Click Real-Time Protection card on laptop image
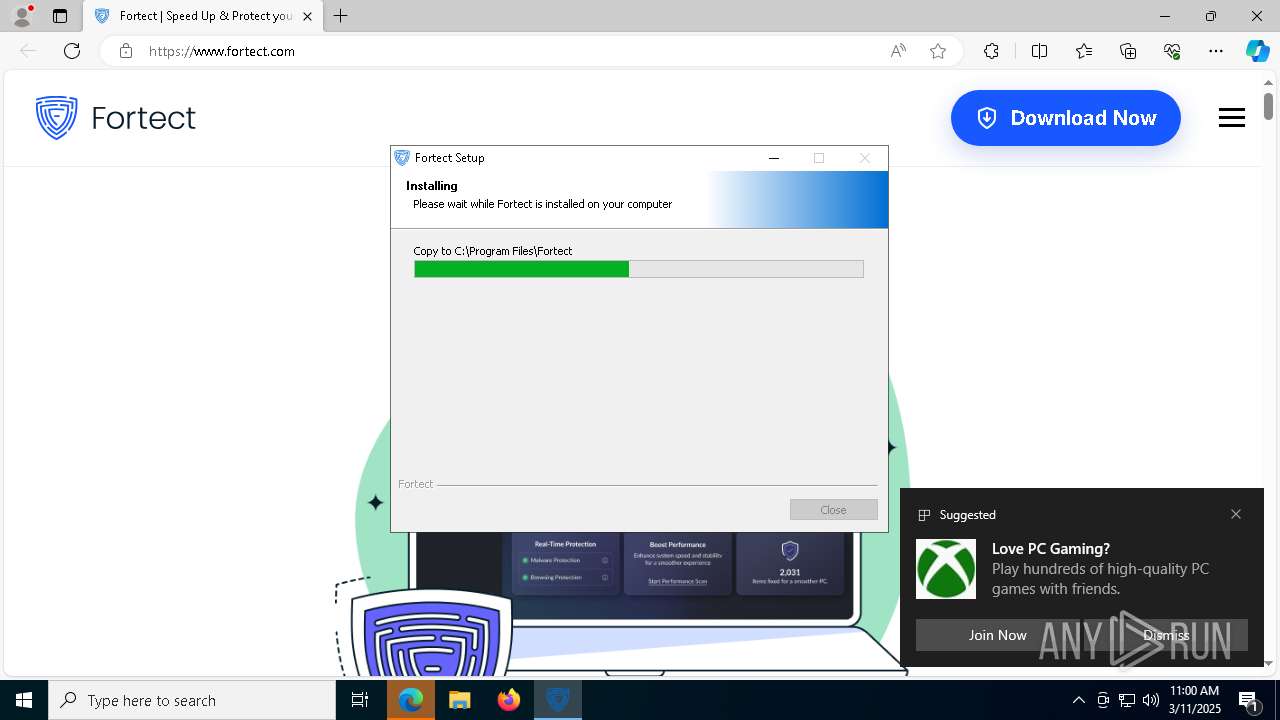 [566, 563]
